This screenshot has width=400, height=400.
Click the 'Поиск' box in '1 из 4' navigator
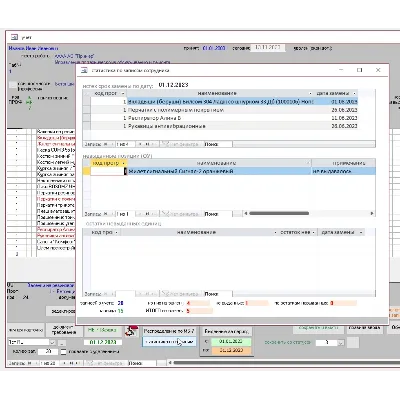(218, 144)
